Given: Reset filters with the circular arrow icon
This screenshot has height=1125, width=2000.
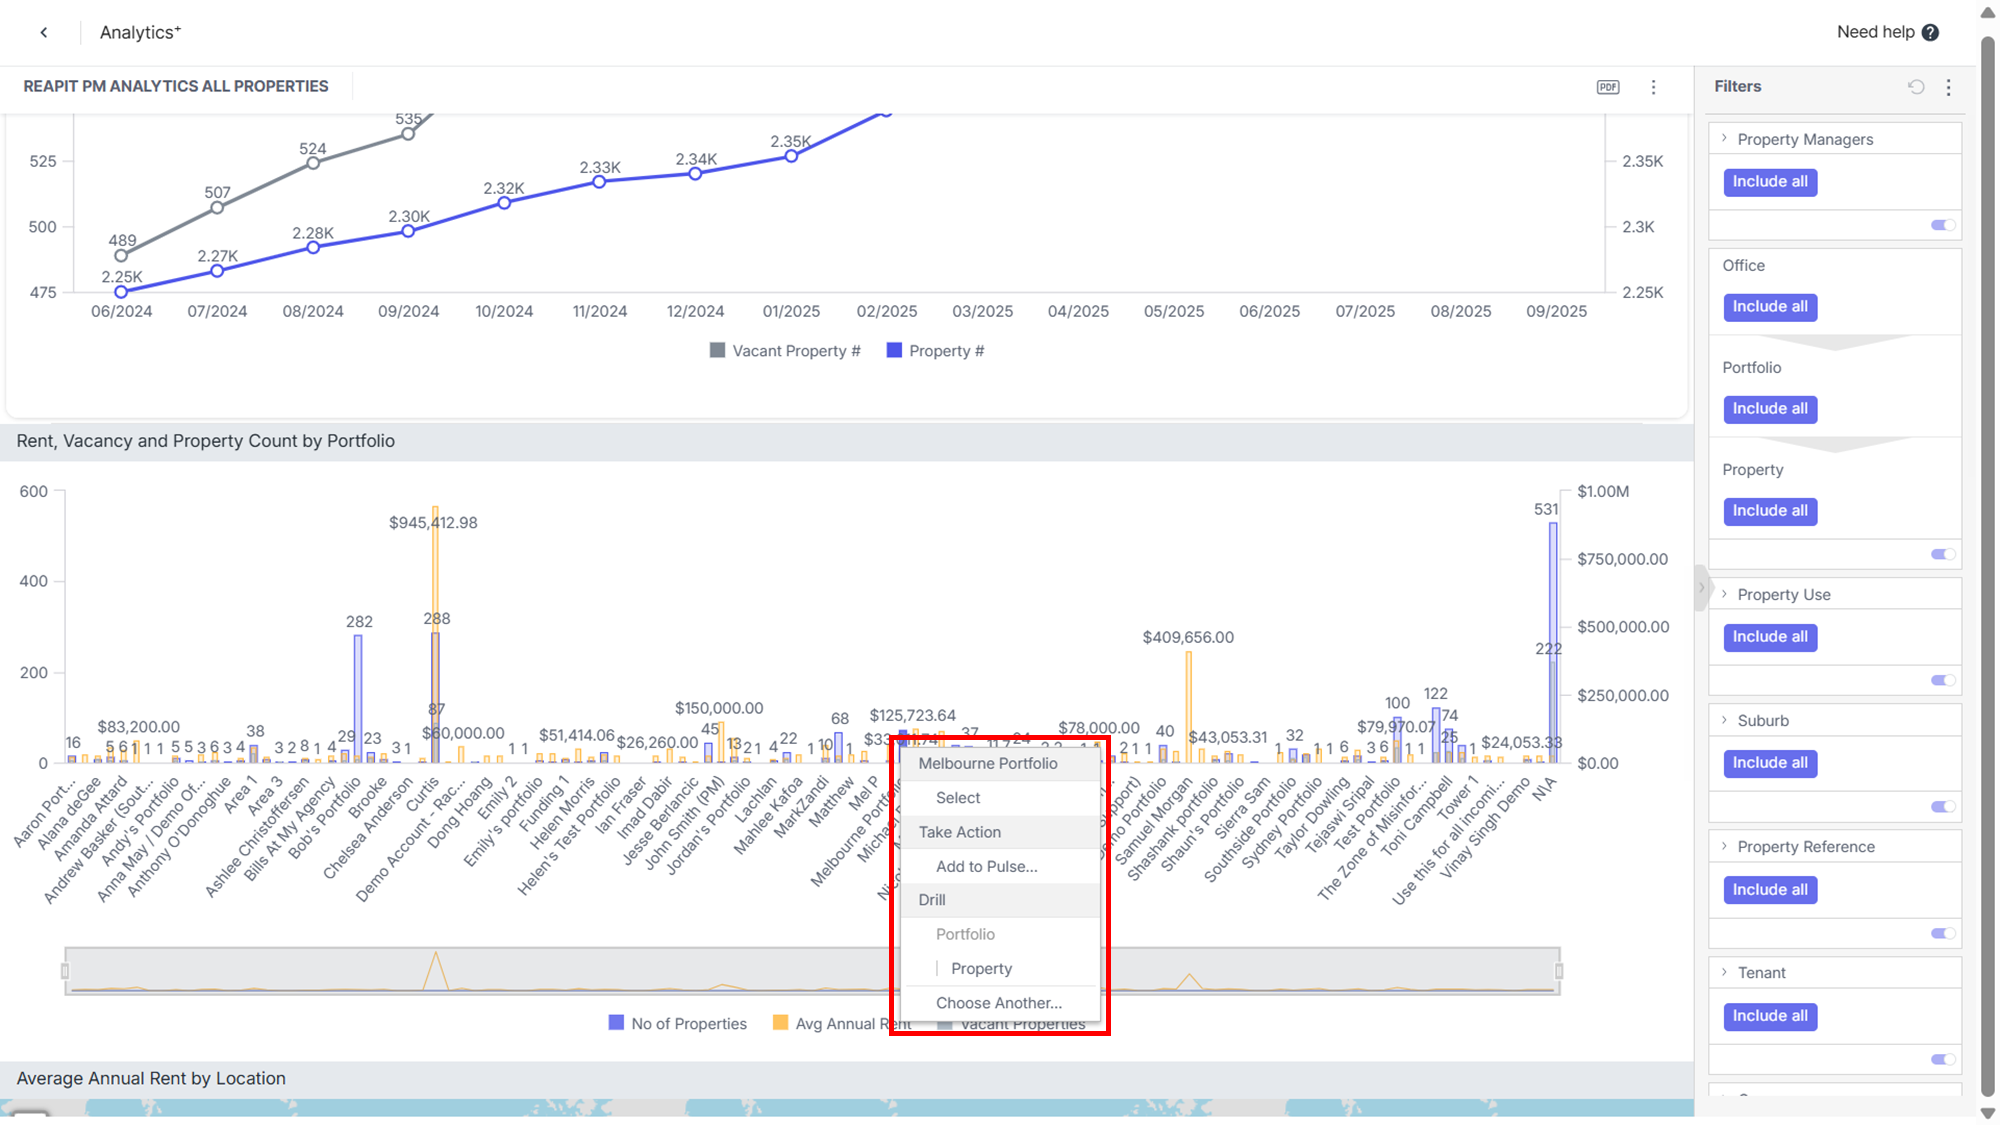Looking at the screenshot, I should coord(1916,87).
